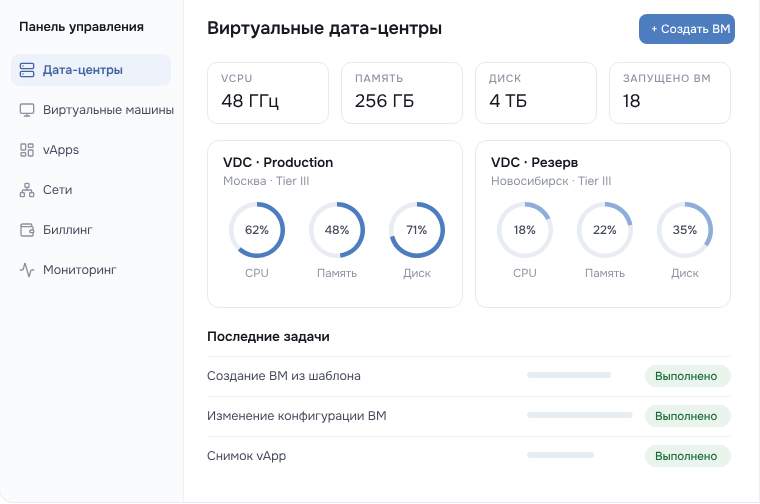The width and height of the screenshot is (760, 504).
Task: Click the Создать ВМ button
Action: point(686,29)
